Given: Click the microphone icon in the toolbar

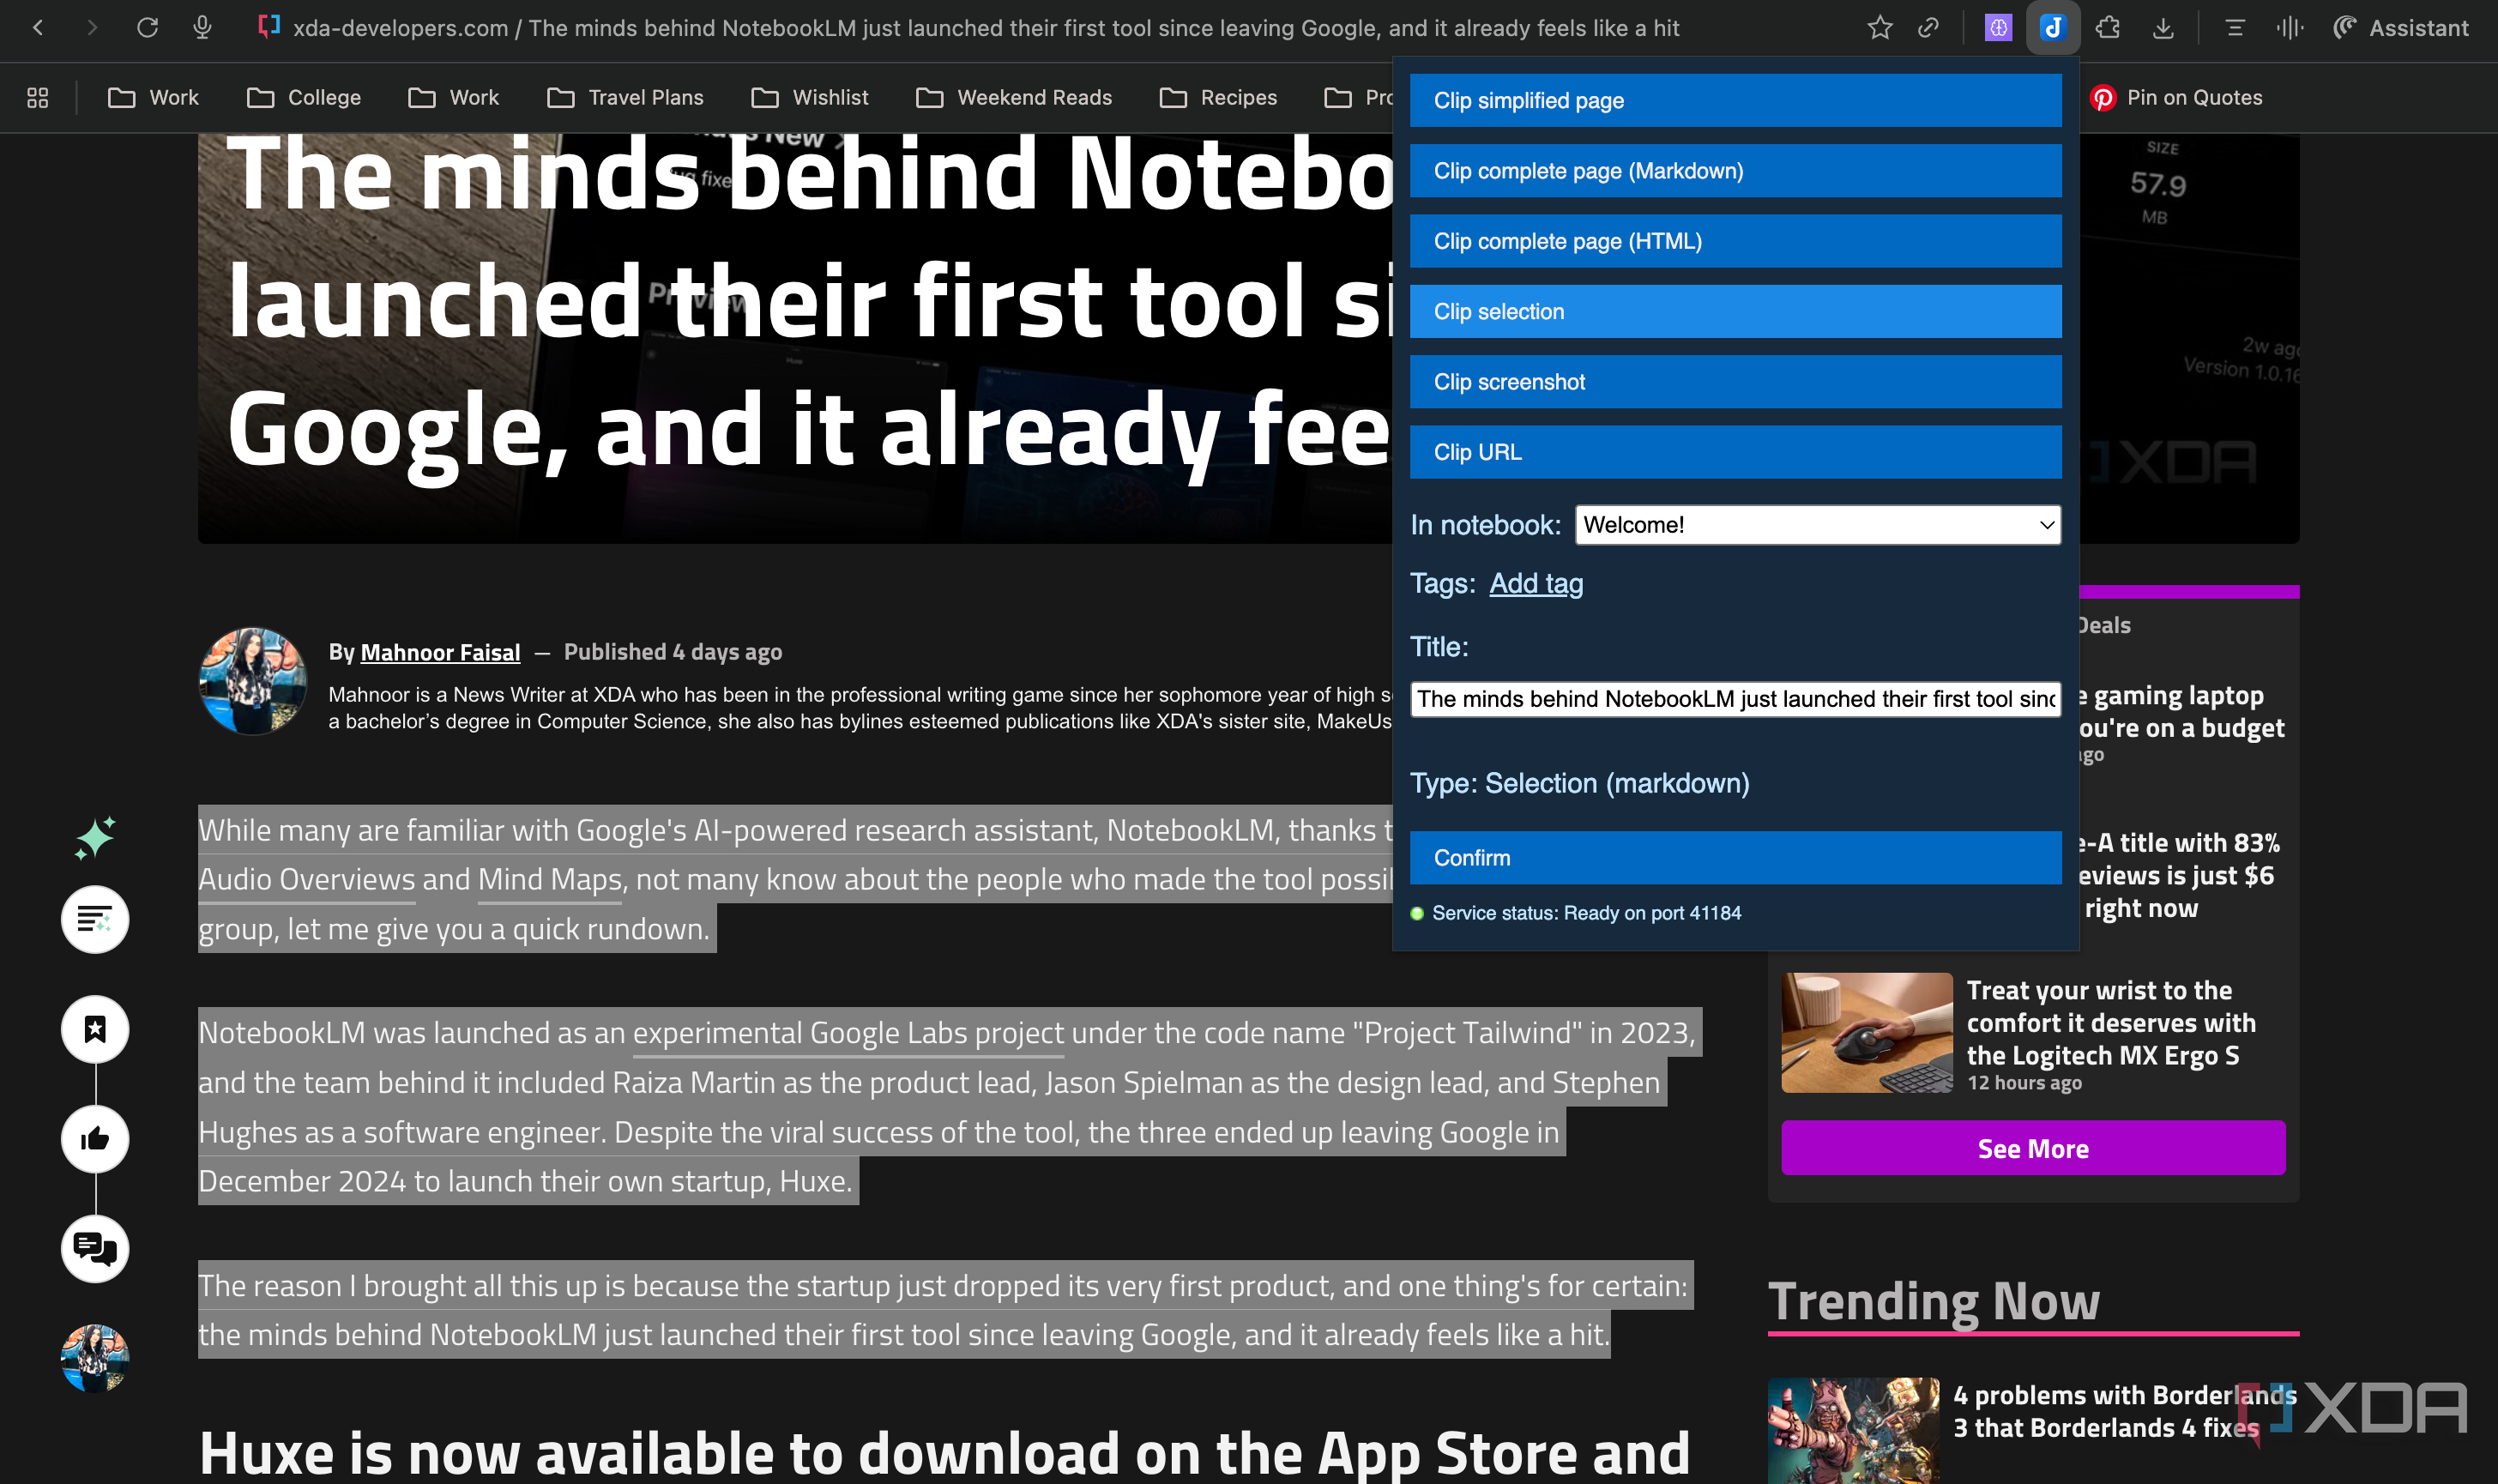Looking at the screenshot, I should click(x=202, y=28).
